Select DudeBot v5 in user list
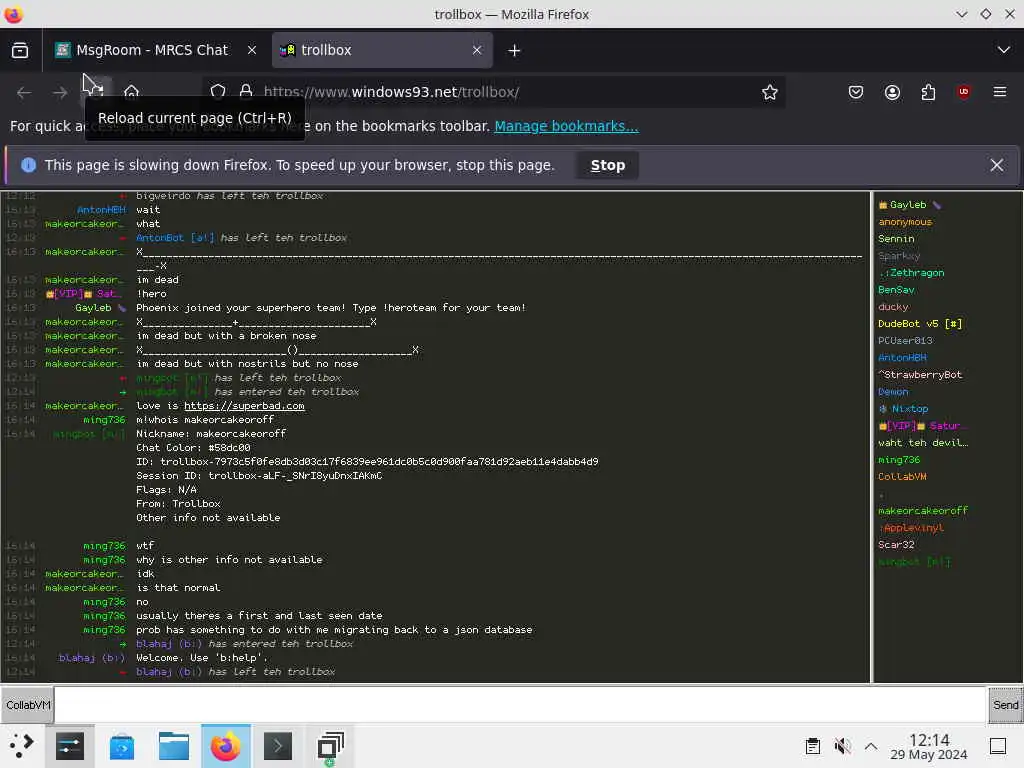Screen dimensions: 1024x768 pyautogui.click(x=920, y=324)
